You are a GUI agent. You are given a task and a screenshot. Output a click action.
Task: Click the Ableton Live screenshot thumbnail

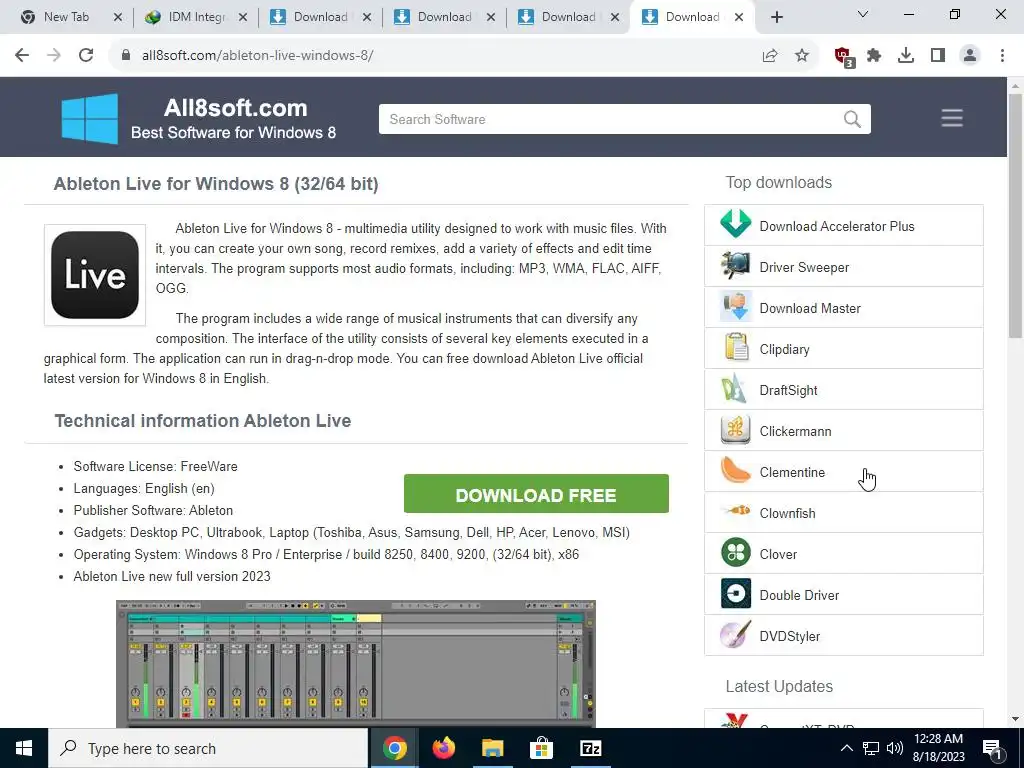[x=356, y=664]
